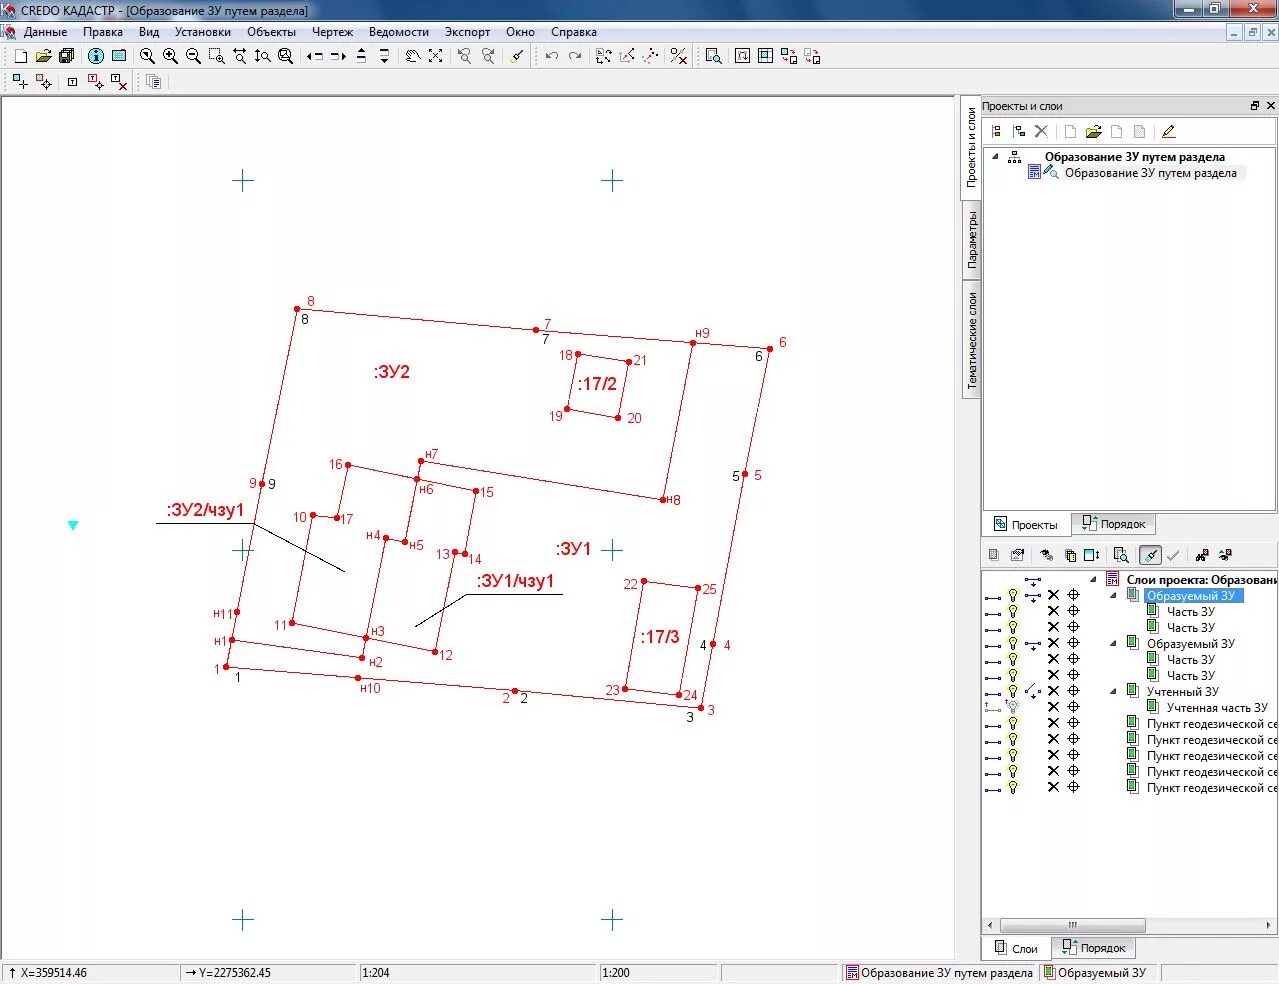
Task: Open the Данные menu
Action: 45,32
